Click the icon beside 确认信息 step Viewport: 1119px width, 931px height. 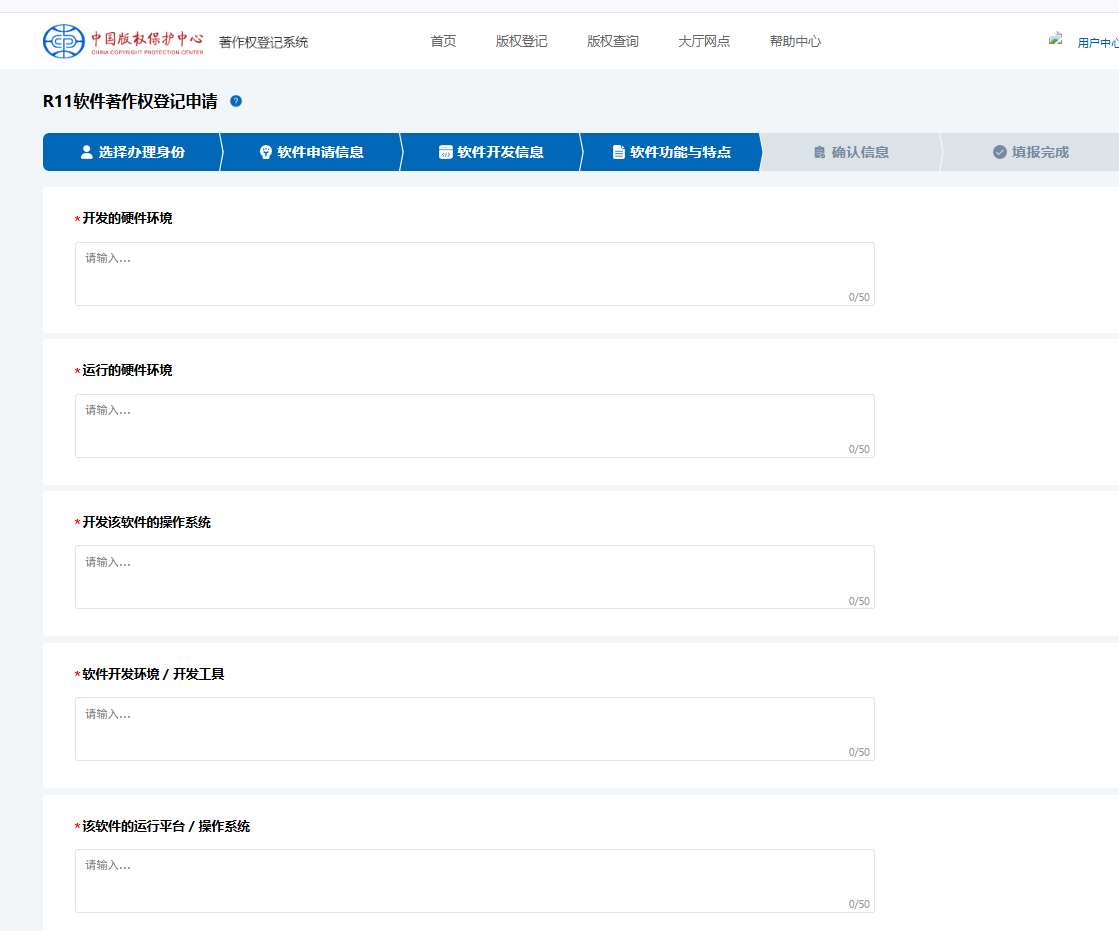(820, 152)
